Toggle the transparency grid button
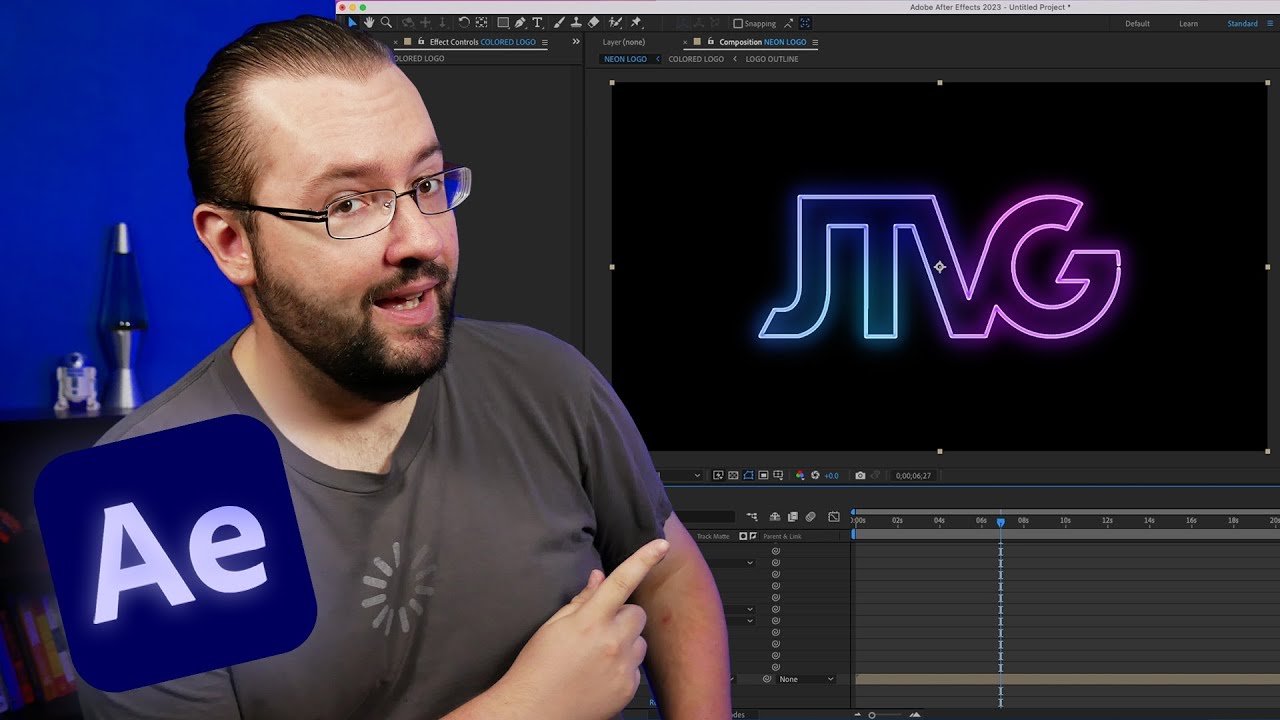The image size is (1280, 720). (x=733, y=475)
